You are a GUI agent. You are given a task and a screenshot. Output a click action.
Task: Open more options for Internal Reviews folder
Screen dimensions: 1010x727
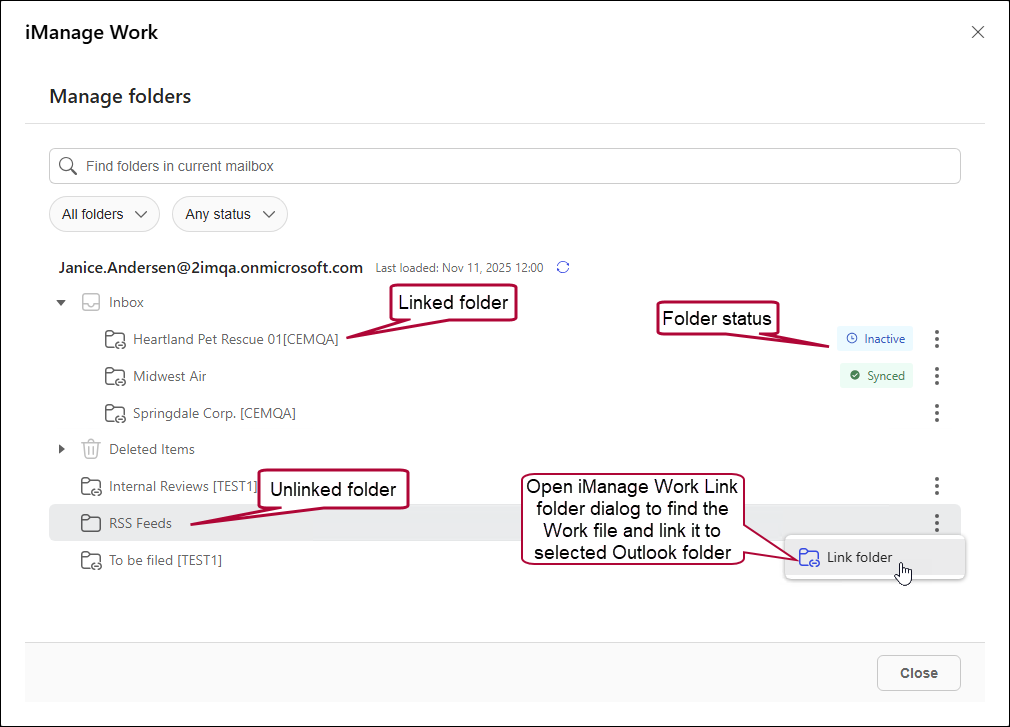point(936,486)
